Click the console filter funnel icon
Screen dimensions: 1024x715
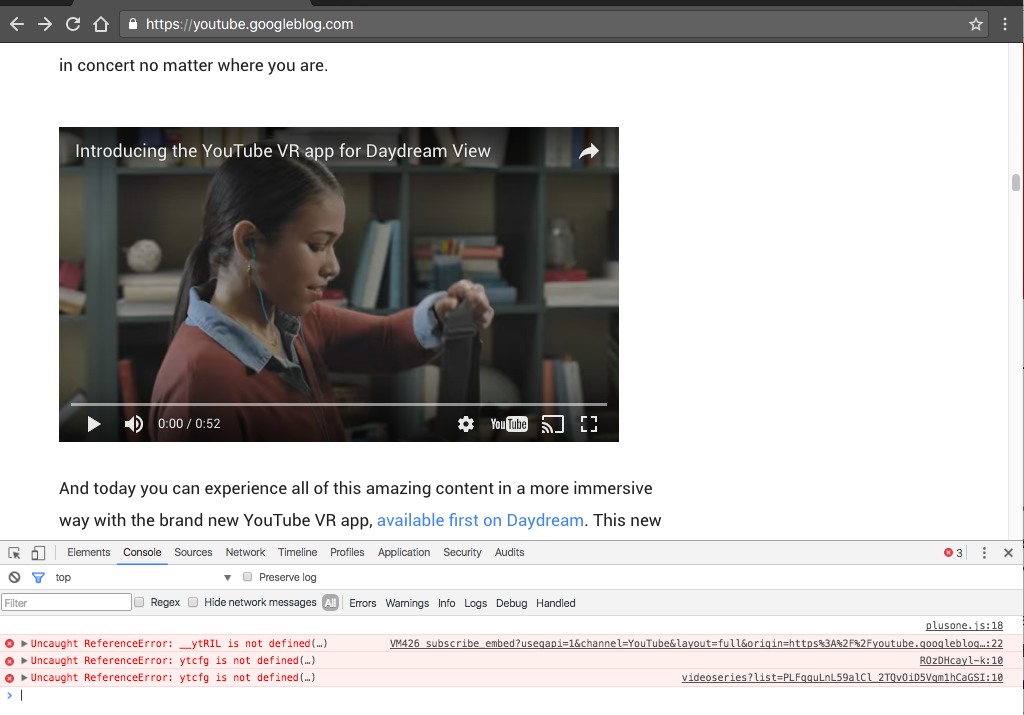(x=38, y=578)
